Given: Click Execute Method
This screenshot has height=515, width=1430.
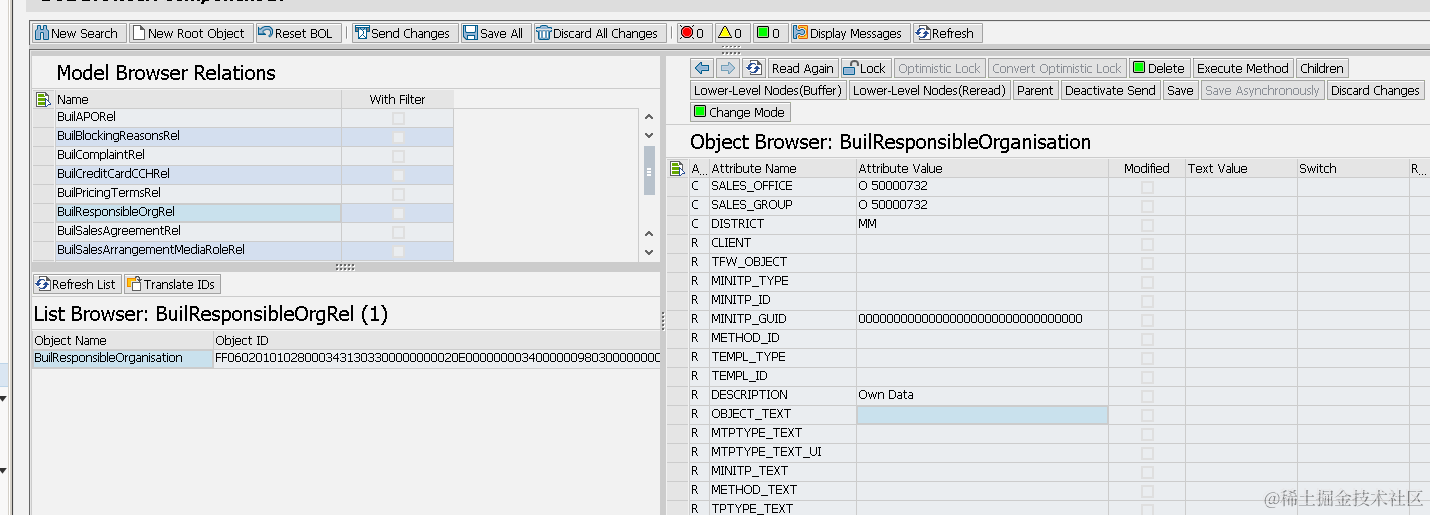Looking at the screenshot, I should [x=1243, y=68].
